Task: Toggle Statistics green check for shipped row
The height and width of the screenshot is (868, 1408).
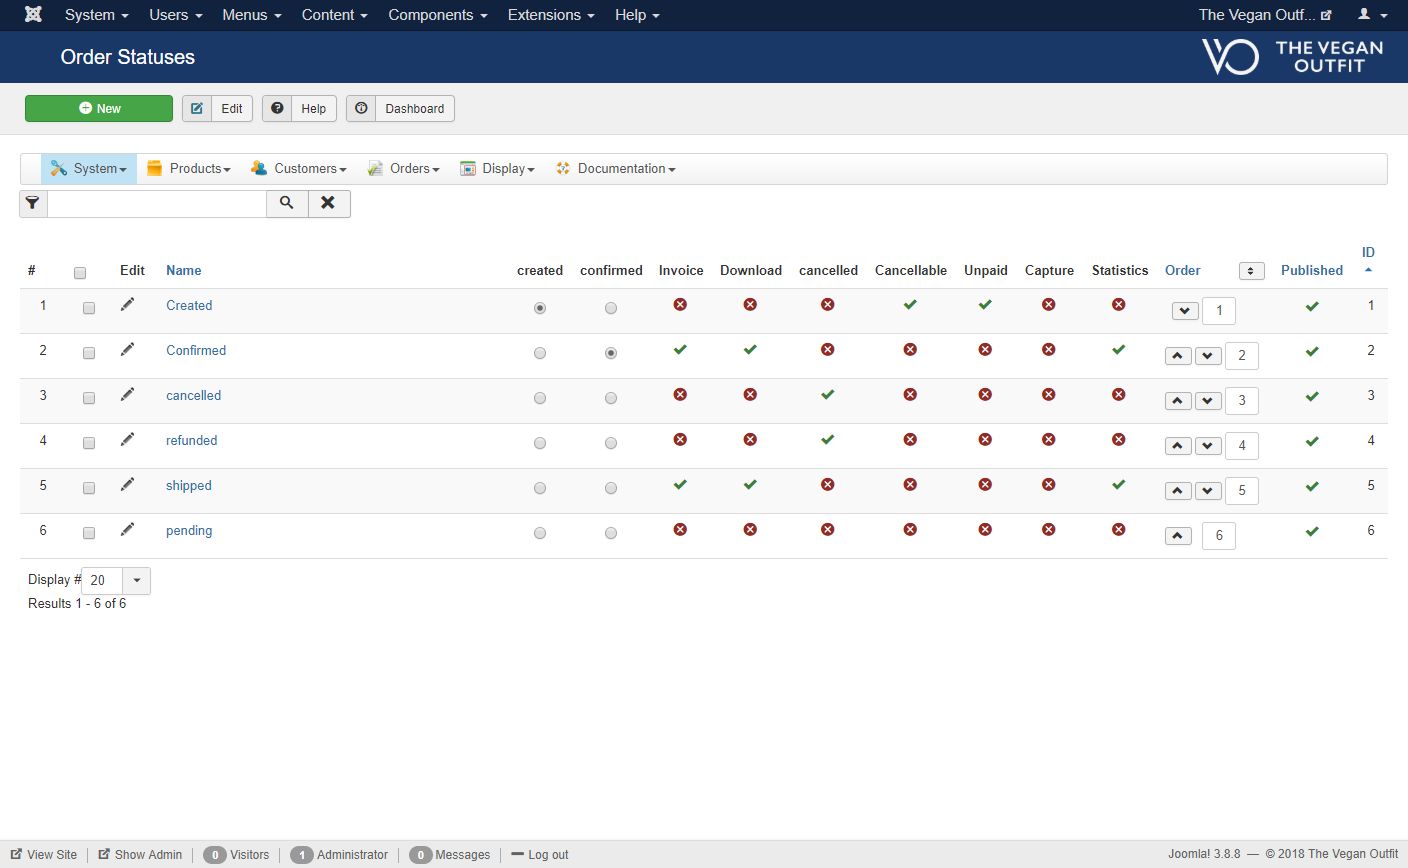Action: [1118, 485]
